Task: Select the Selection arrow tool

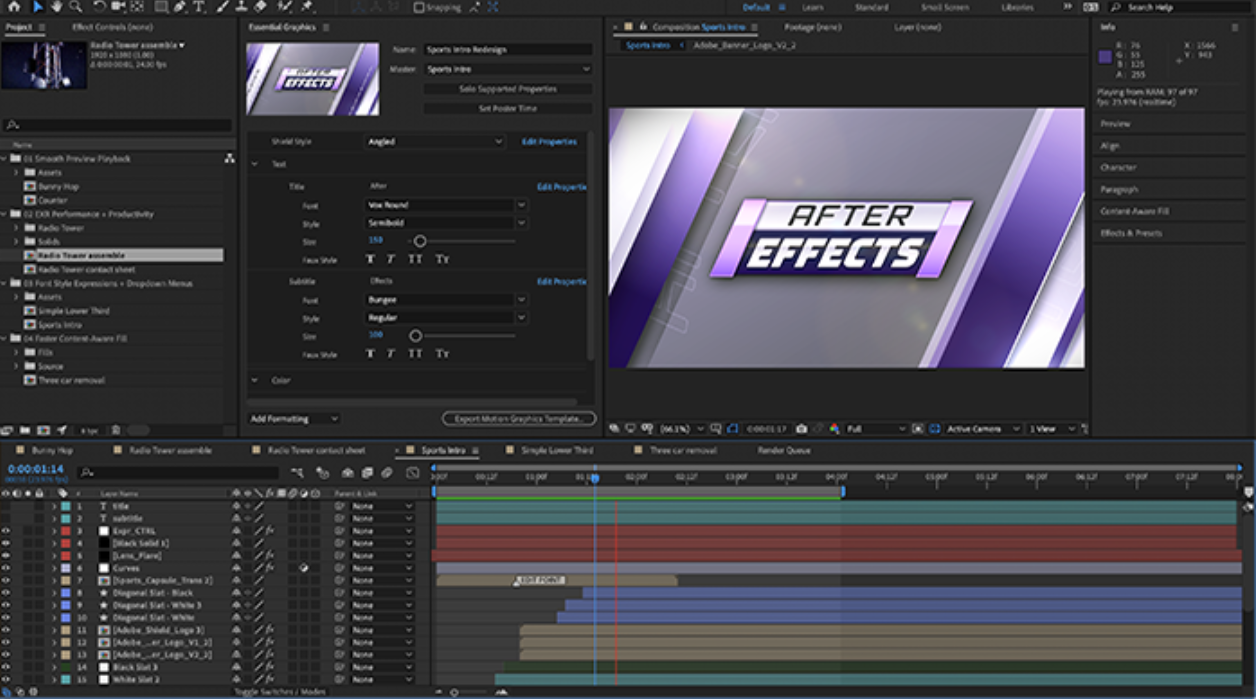Action: click(38, 7)
